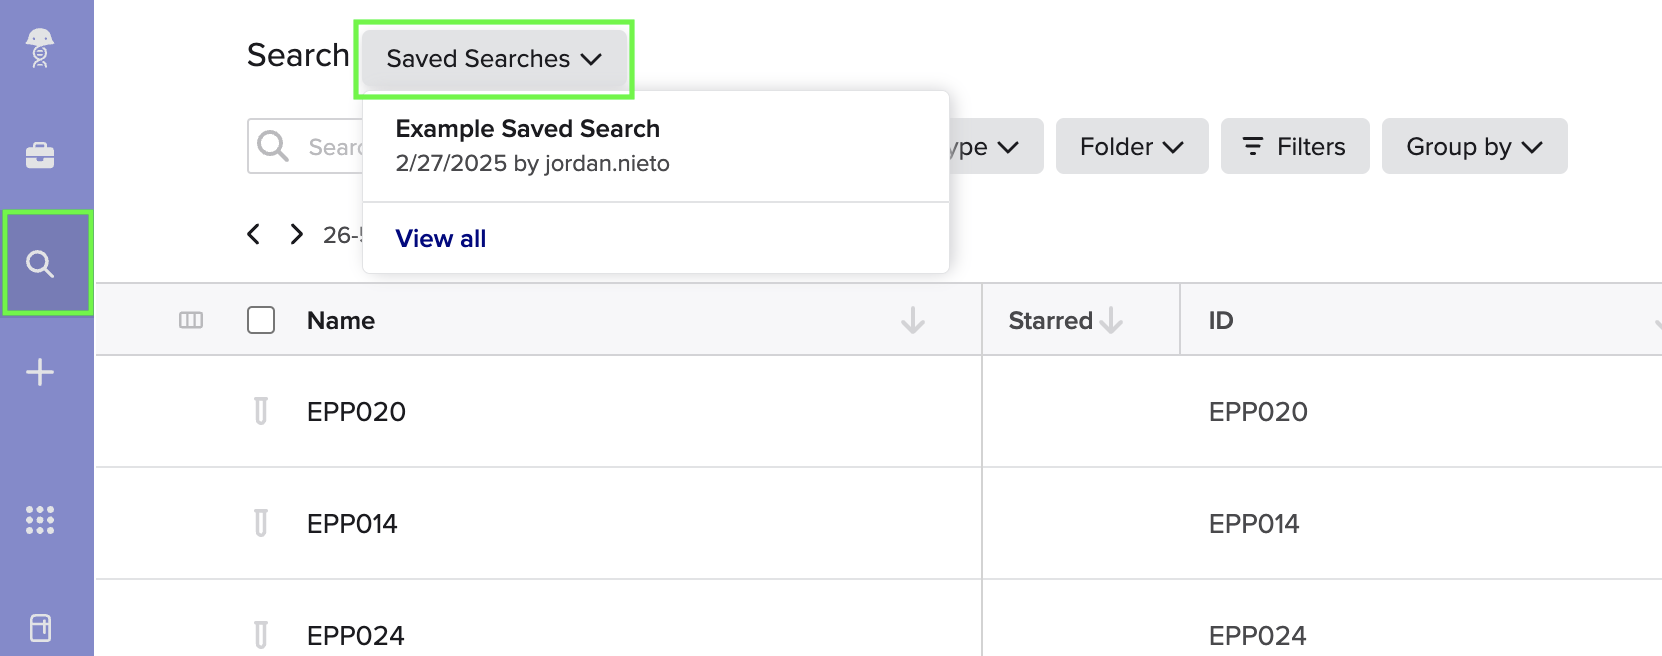Screen dimensions: 1662x656
Task: Toggle the select-all checkbox in header
Action: [x=261, y=320]
